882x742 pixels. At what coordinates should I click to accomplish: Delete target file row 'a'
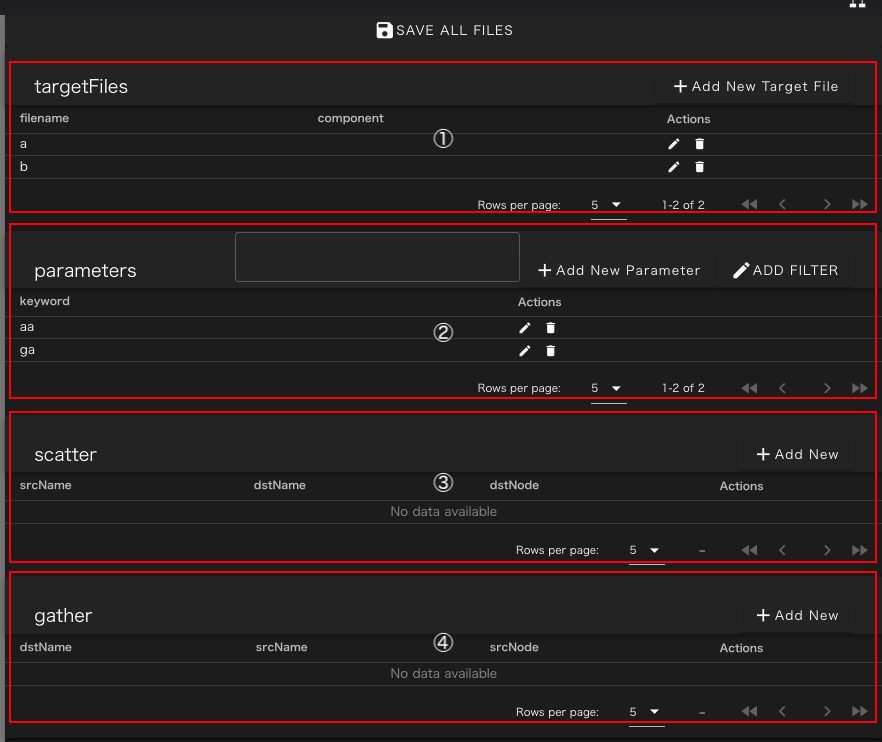pyautogui.click(x=700, y=144)
